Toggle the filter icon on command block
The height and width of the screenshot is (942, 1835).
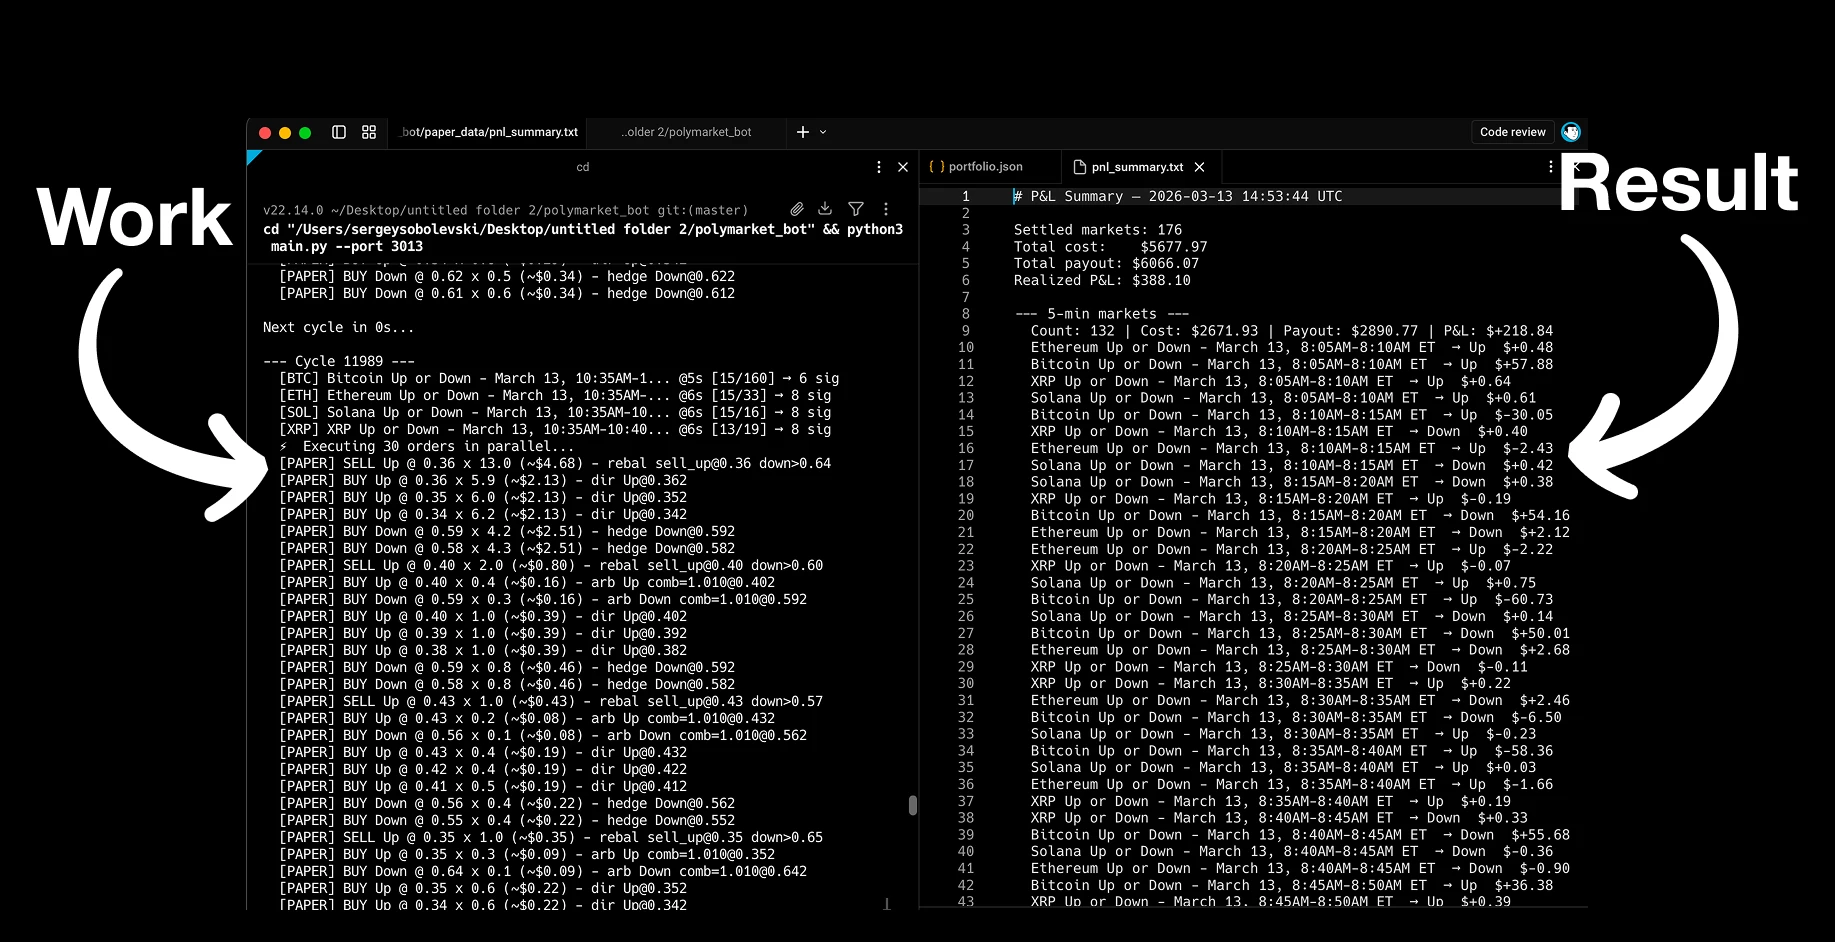pyautogui.click(x=856, y=209)
